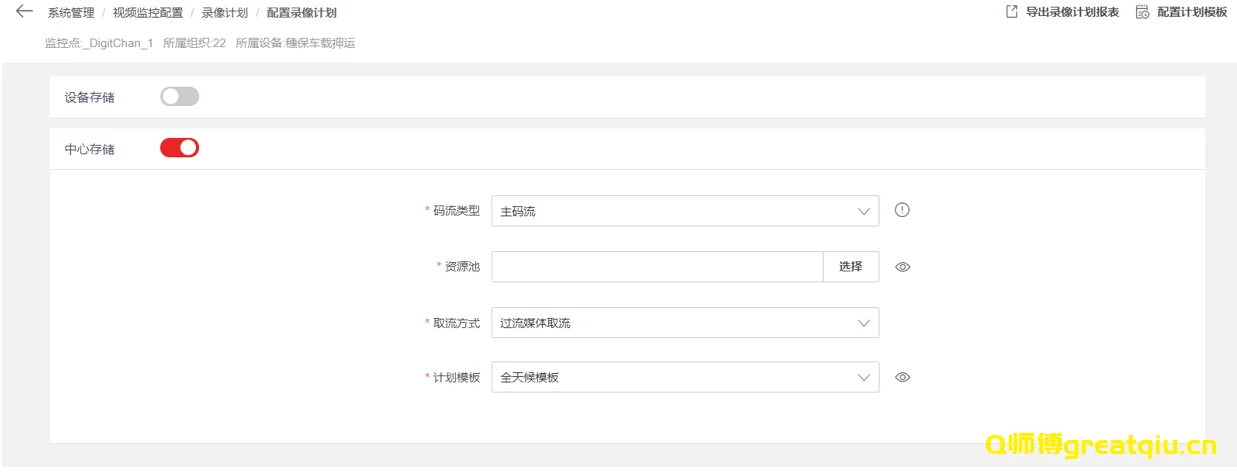Click inside the 资源池 input field

(x=657, y=267)
